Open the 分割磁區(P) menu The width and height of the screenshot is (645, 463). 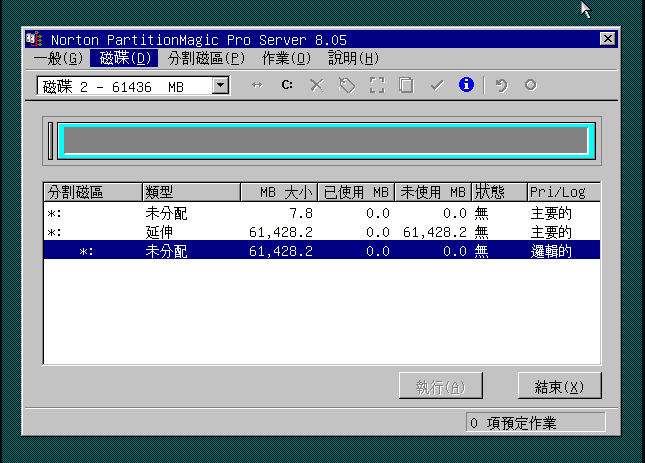tap(206, 58)
